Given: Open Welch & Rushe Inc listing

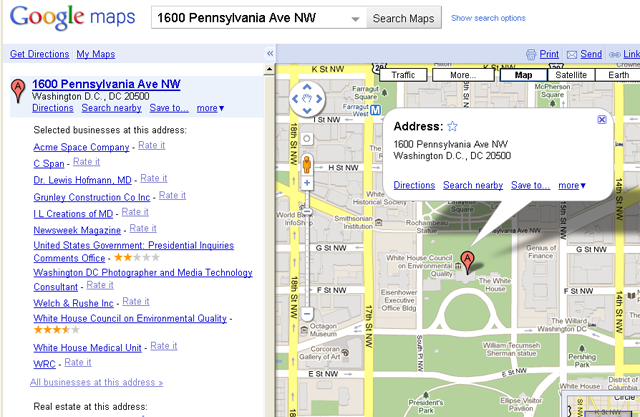Looking at the screenshot, I should [x=73, y=303].
